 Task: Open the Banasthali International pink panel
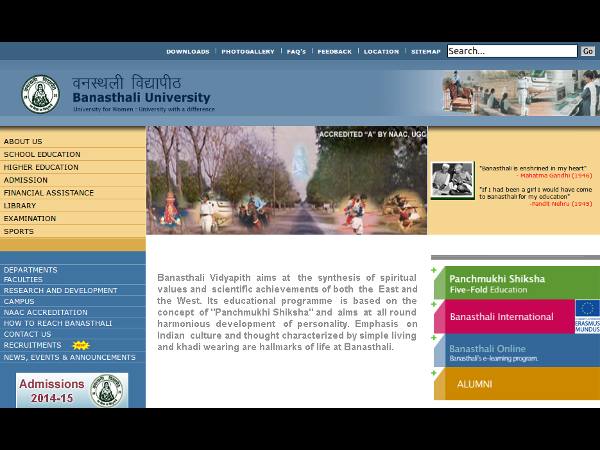[x=502, y=317]
